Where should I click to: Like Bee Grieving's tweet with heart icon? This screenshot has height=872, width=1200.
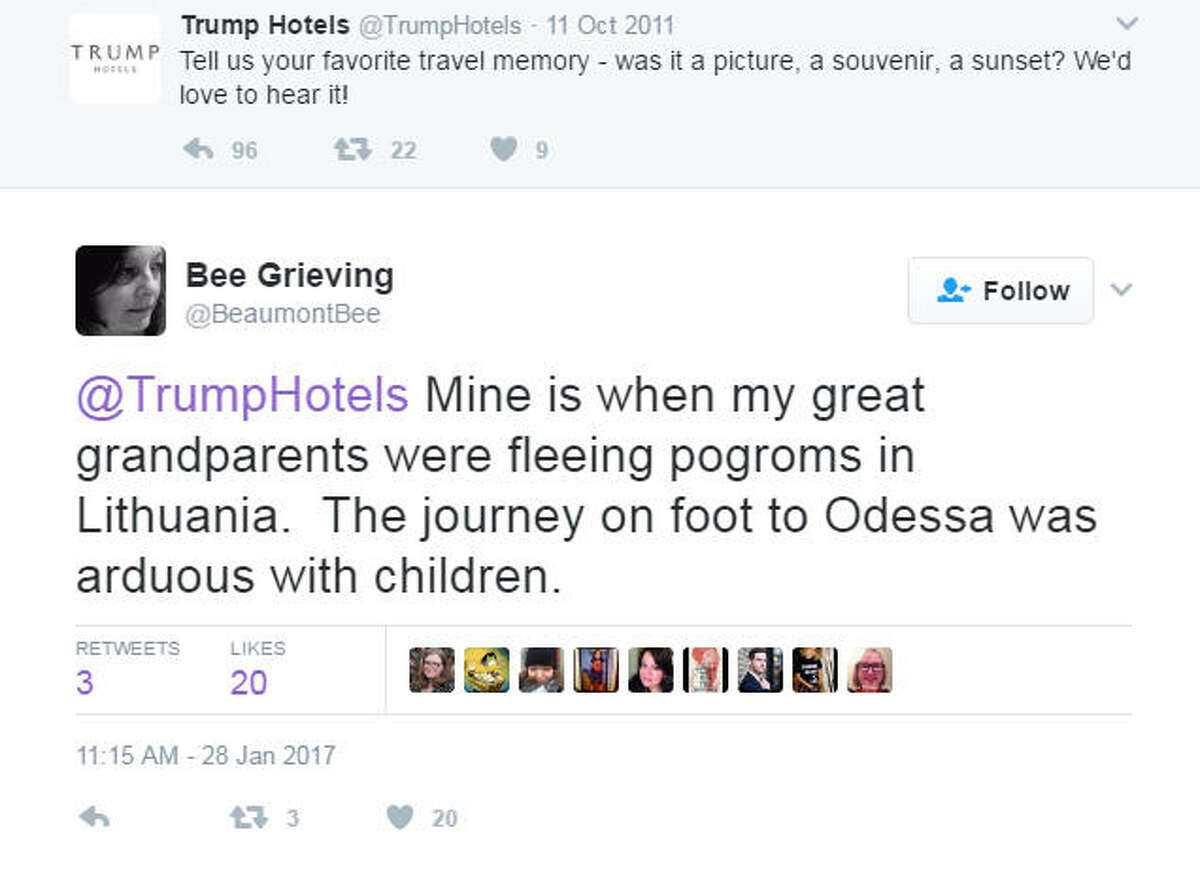point(400,818)
